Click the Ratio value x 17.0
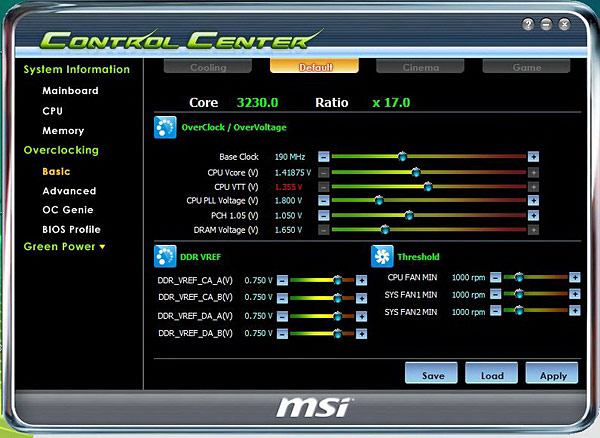The image size is (600, 438). point(391,103)
